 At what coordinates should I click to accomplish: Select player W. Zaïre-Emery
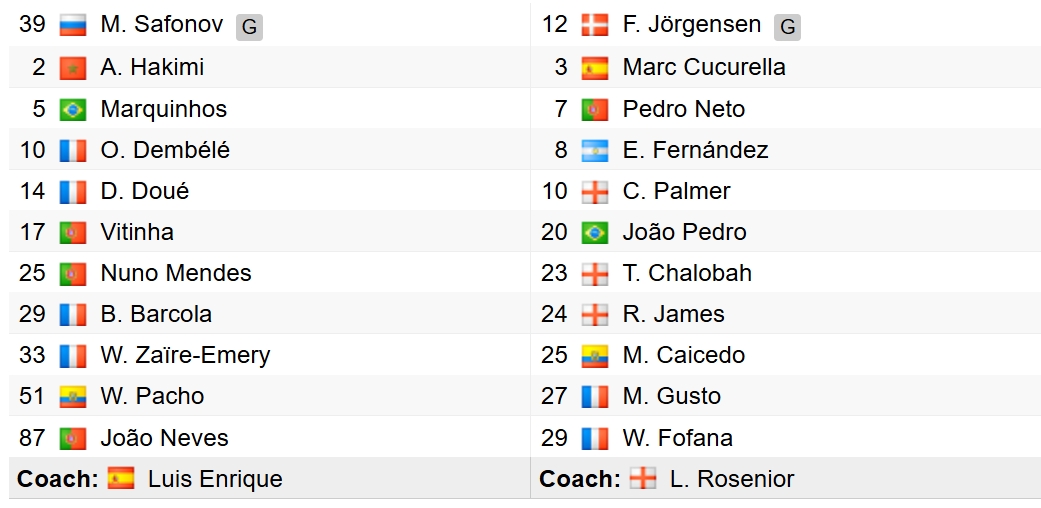click(185, 355)
